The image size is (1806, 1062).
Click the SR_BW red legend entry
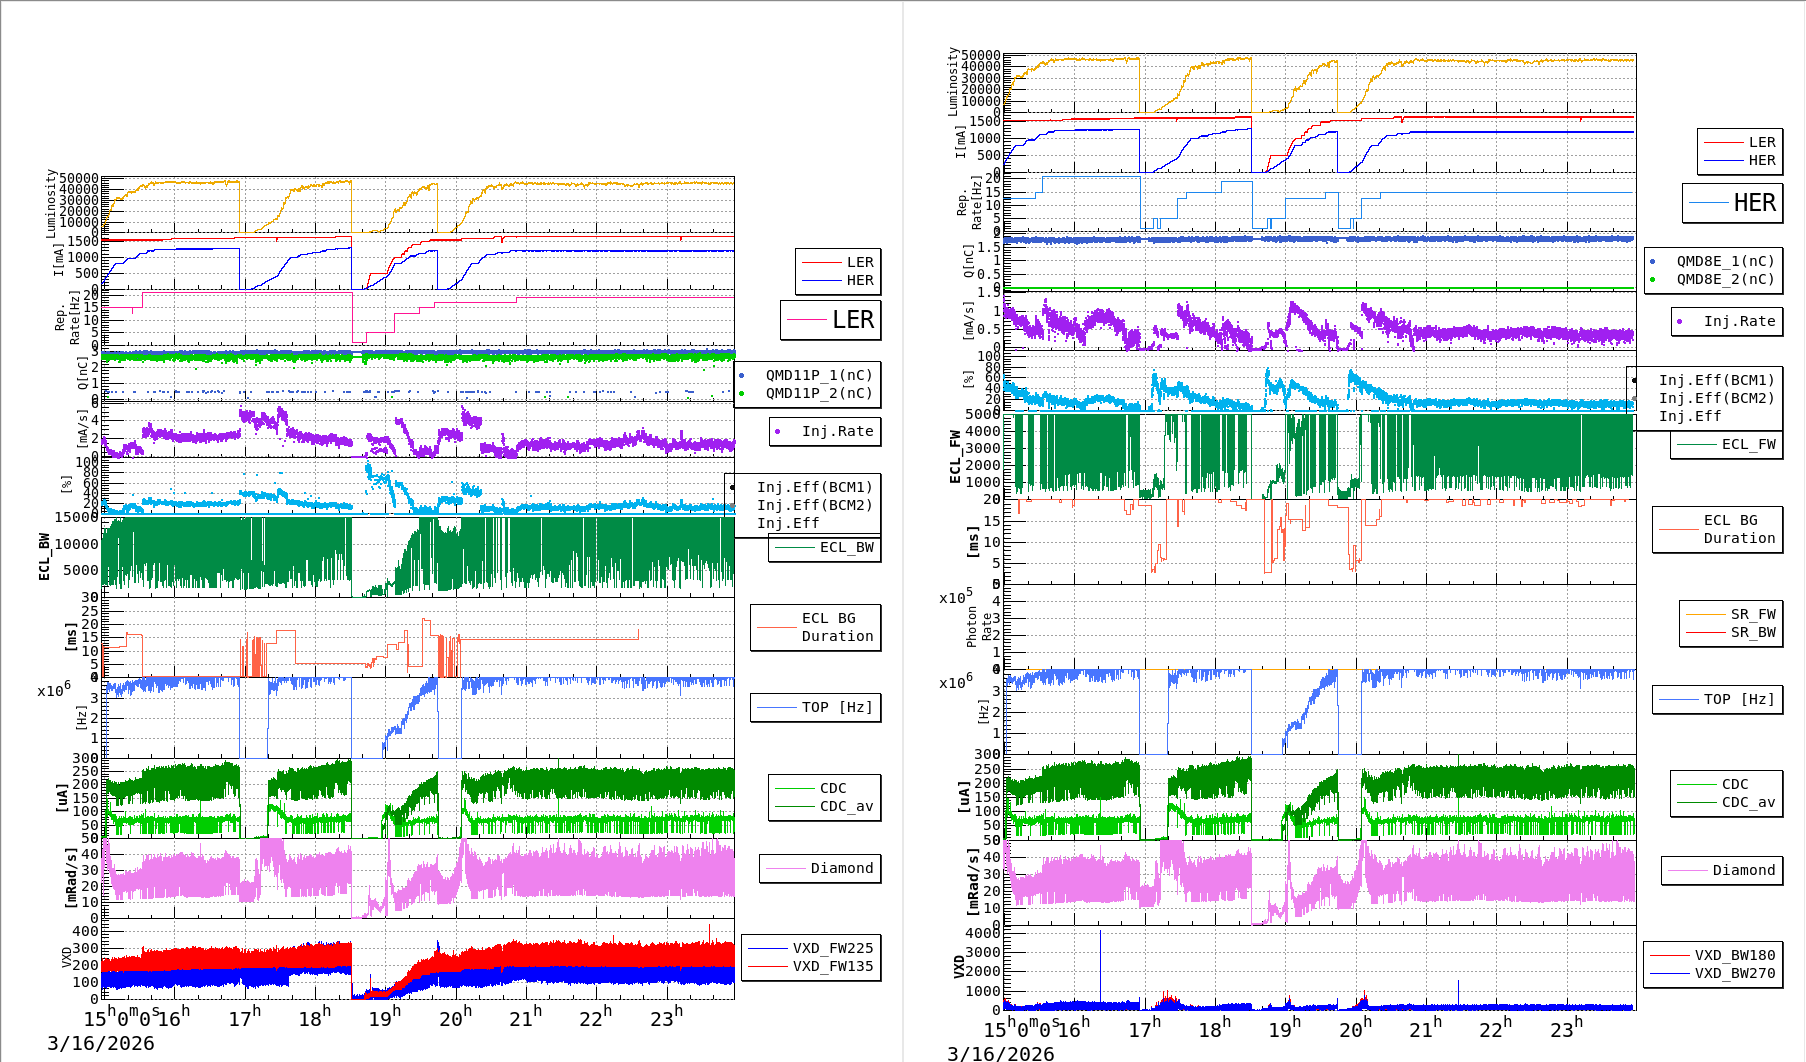pos(1752,632)
